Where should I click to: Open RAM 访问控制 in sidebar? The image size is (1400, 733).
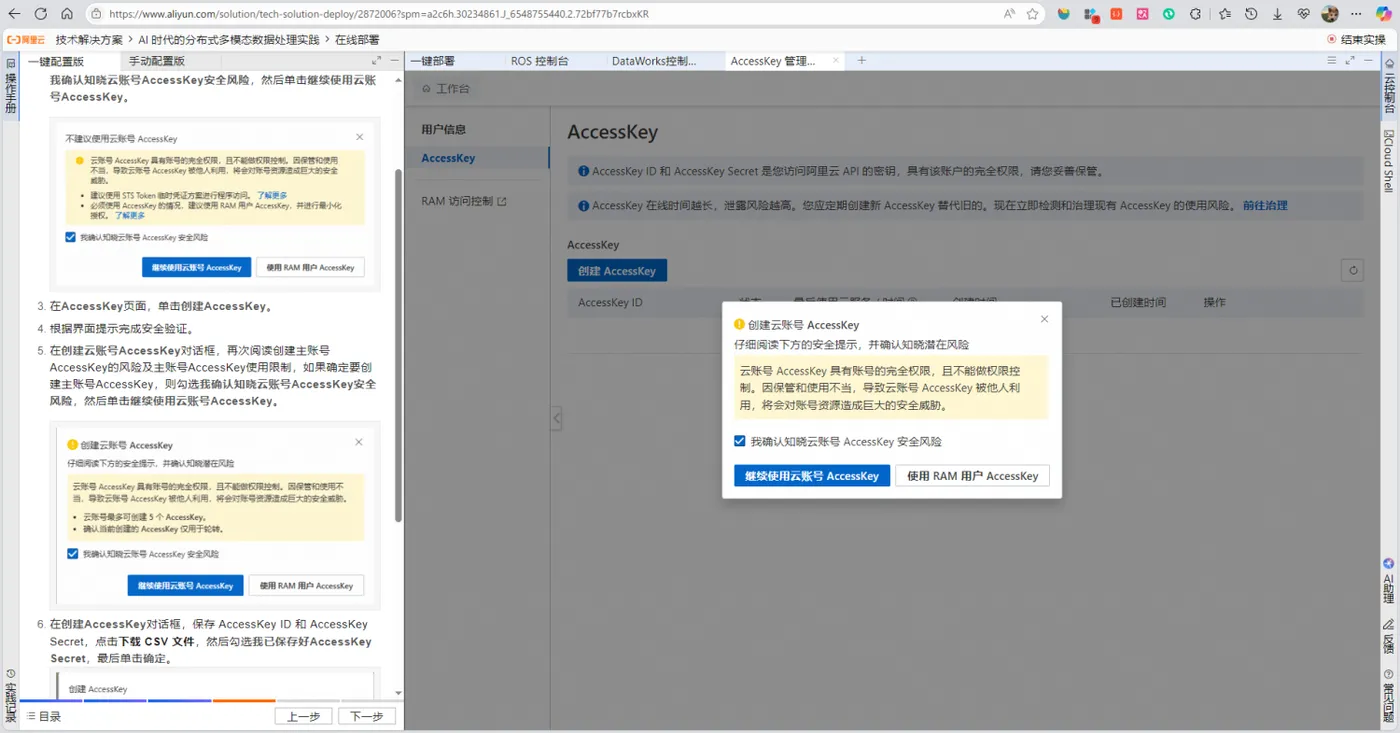(x=464, y=201)
